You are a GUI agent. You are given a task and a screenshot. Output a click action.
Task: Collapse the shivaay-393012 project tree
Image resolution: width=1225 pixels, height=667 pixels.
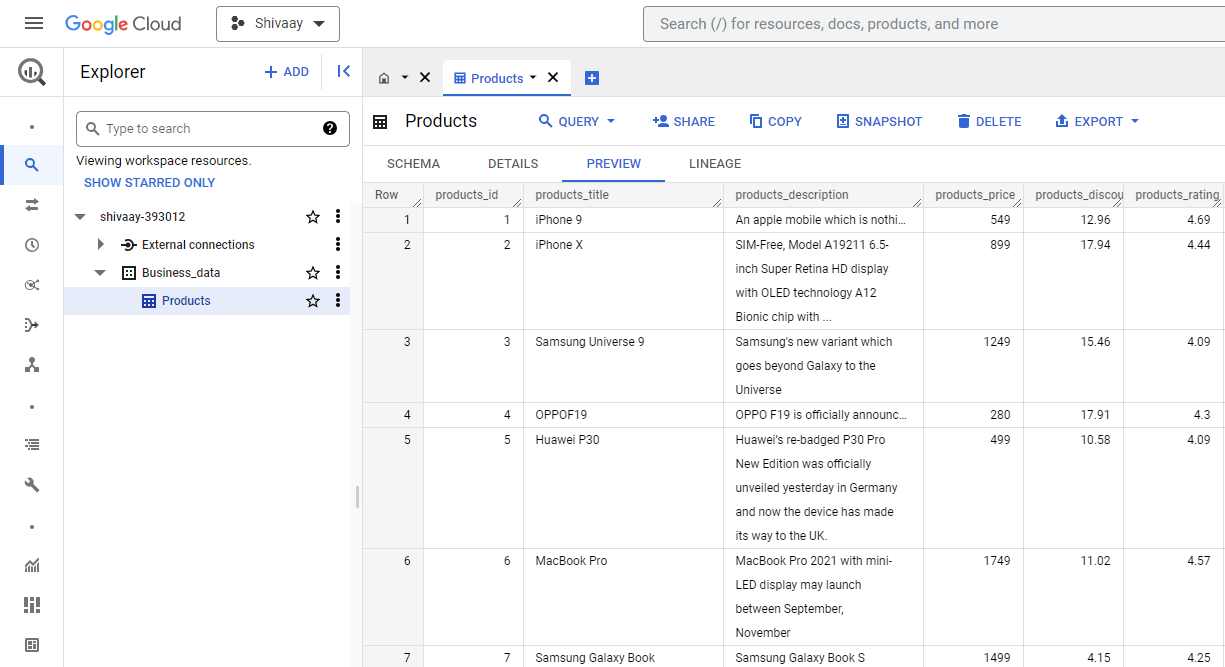pos(81,216)
